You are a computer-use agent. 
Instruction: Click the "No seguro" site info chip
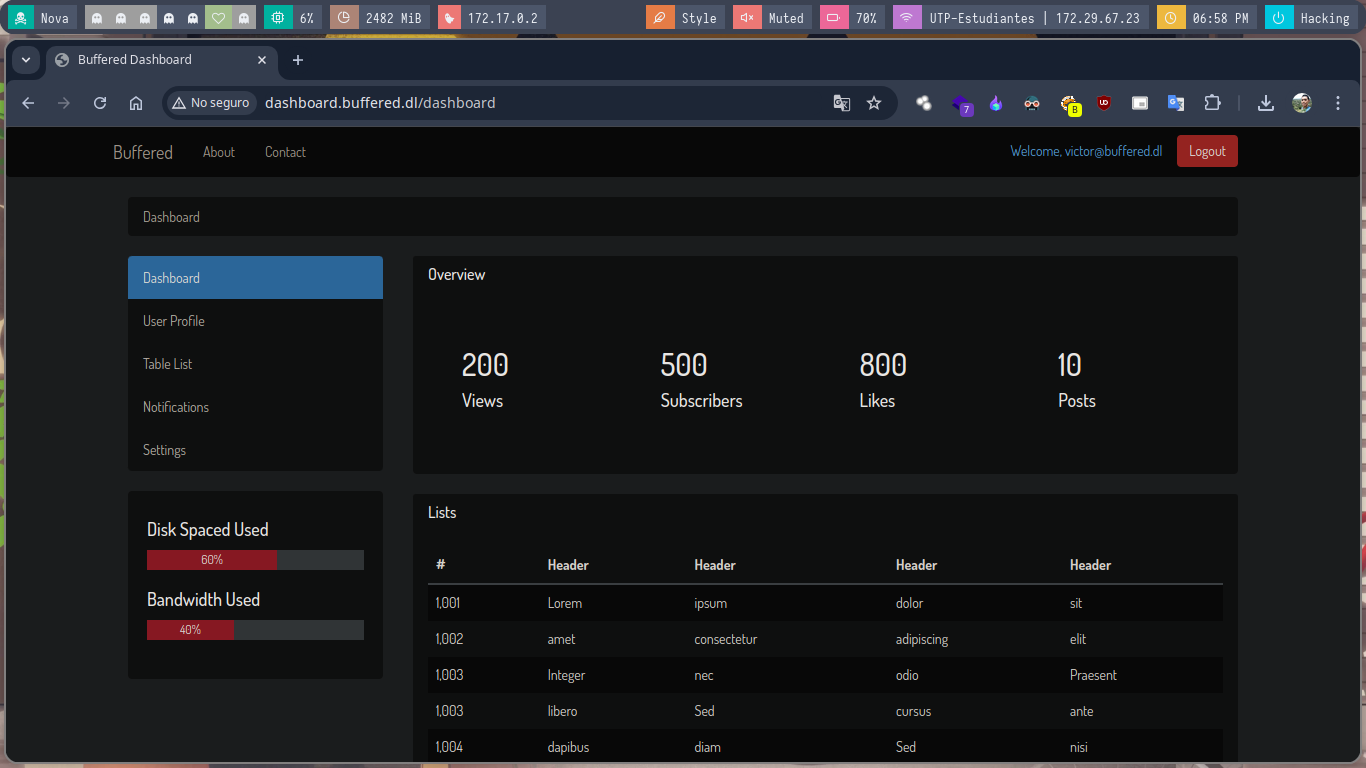pos(211,103)
